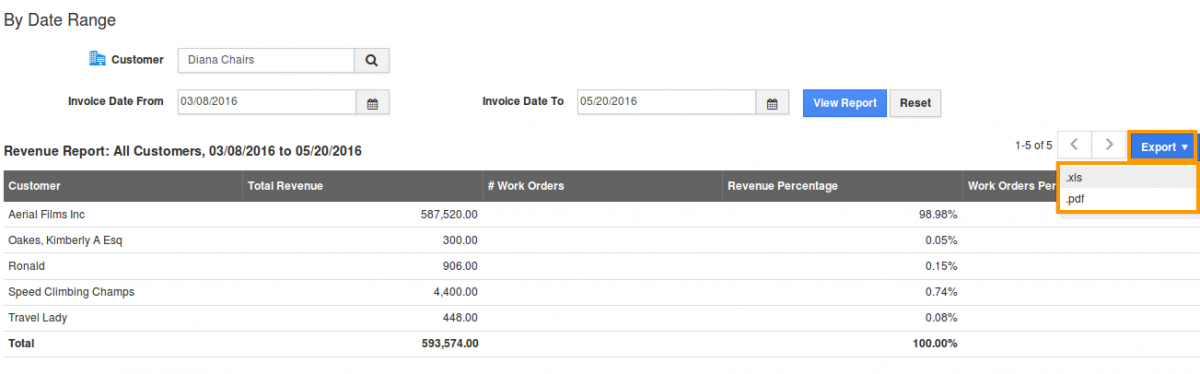The height and width of the screenshot is (374, 1200).
Task: Open the Export dropdown button
Action: coord(1164,146)
